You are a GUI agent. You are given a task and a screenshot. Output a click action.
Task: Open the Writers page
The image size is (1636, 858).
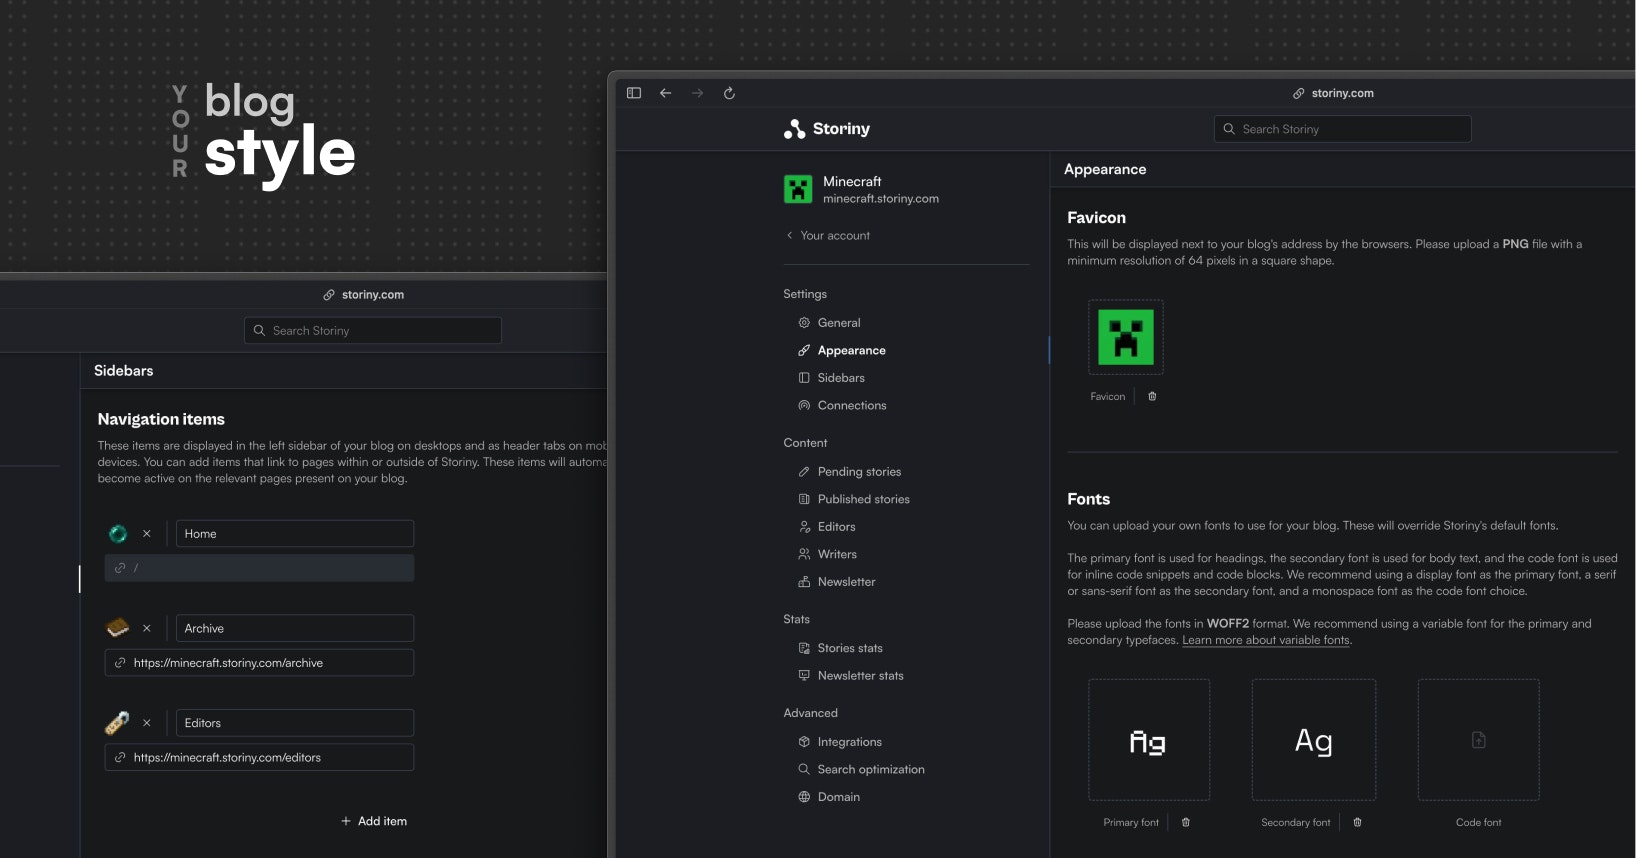(828, 554)
